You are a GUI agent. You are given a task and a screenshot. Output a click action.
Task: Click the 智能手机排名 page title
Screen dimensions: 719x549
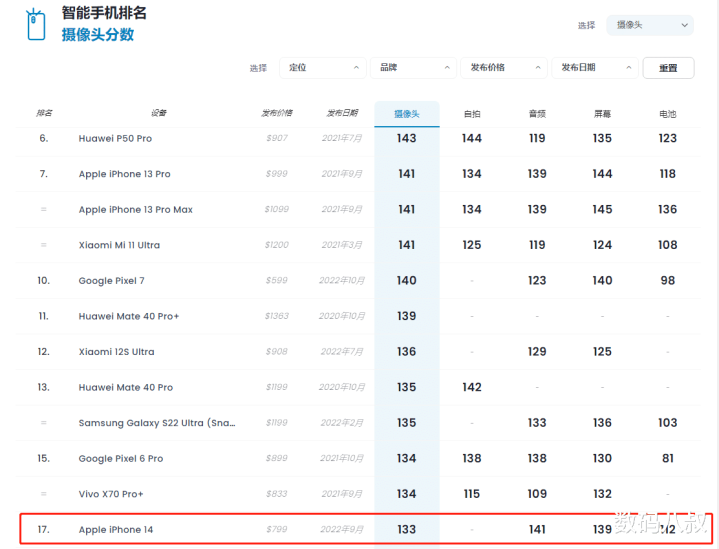(104, 13)
